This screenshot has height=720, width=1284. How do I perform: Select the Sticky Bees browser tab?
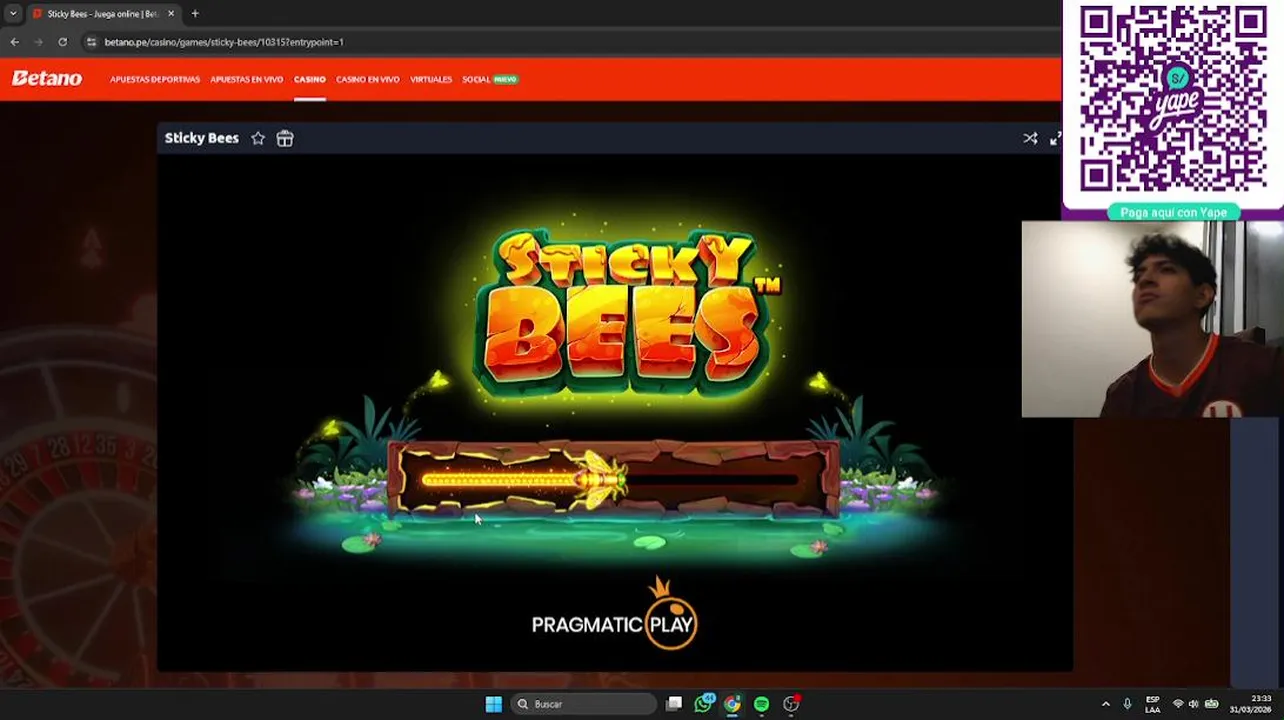(x=102, y=14)
